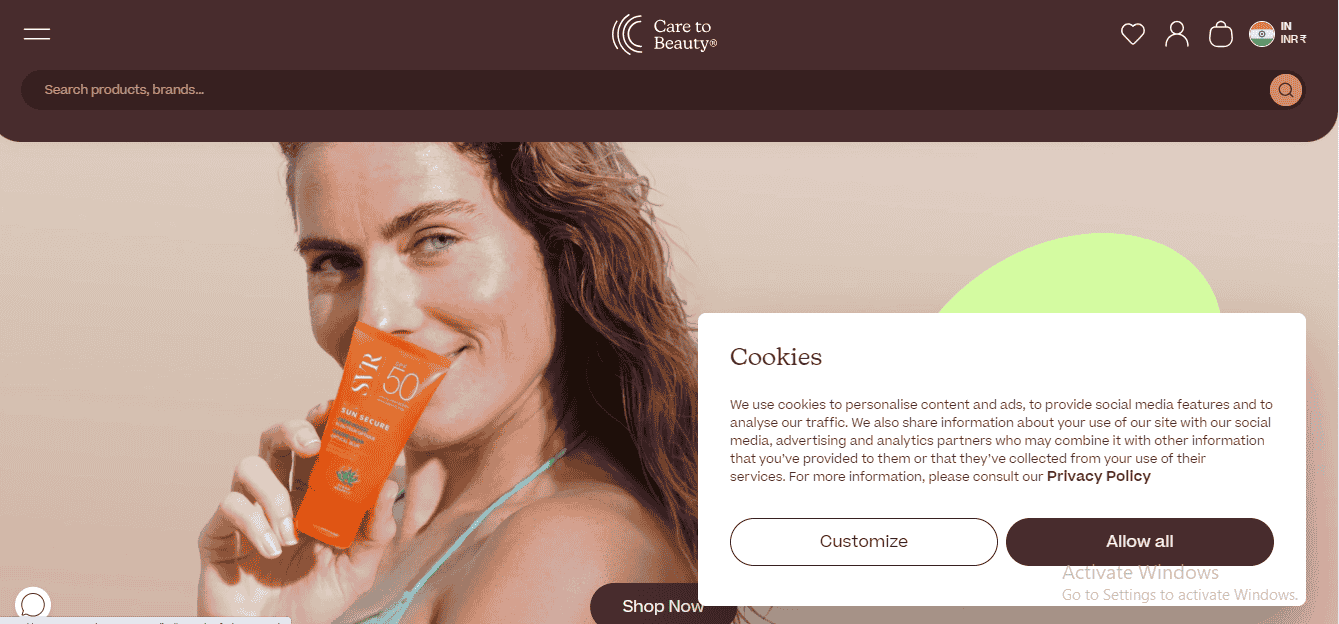Click the Cookies dialog heading
Screen dimensions: 1339x624
point(776,357)
